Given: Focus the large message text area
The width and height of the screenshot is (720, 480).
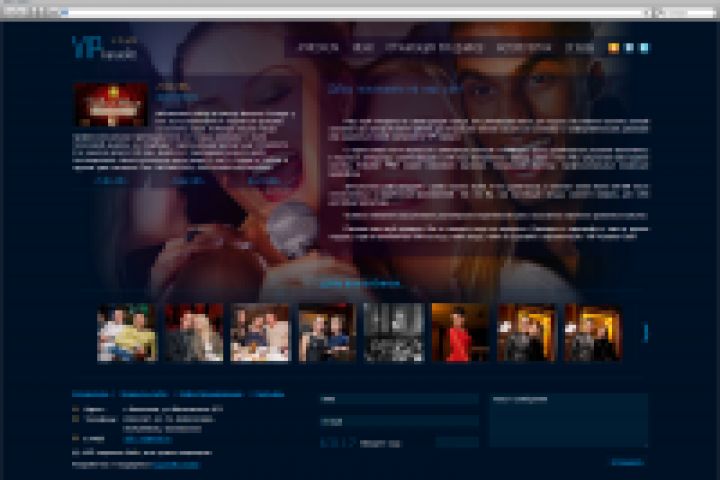Looking at the screenshot, I should (x=568, y=420).
